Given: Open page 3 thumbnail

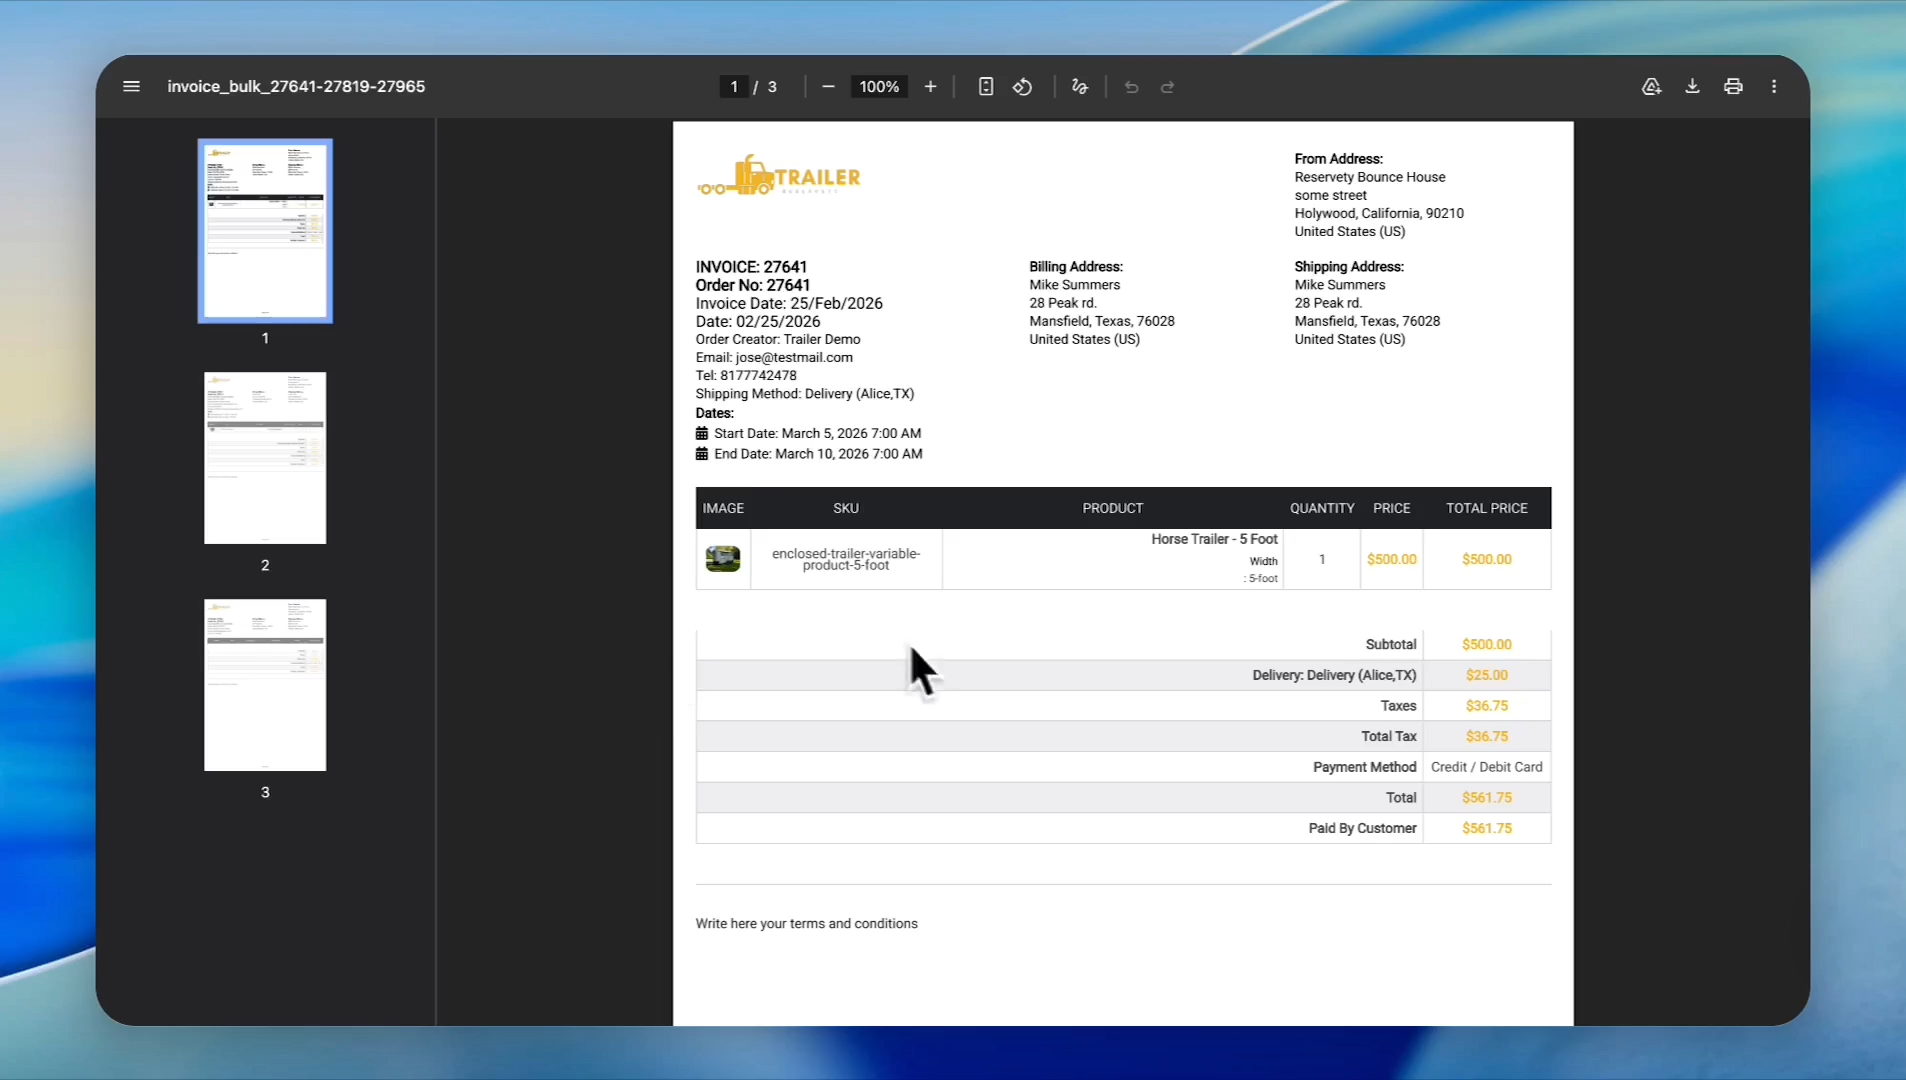Looking at the screenshot, I should (265, 685).
